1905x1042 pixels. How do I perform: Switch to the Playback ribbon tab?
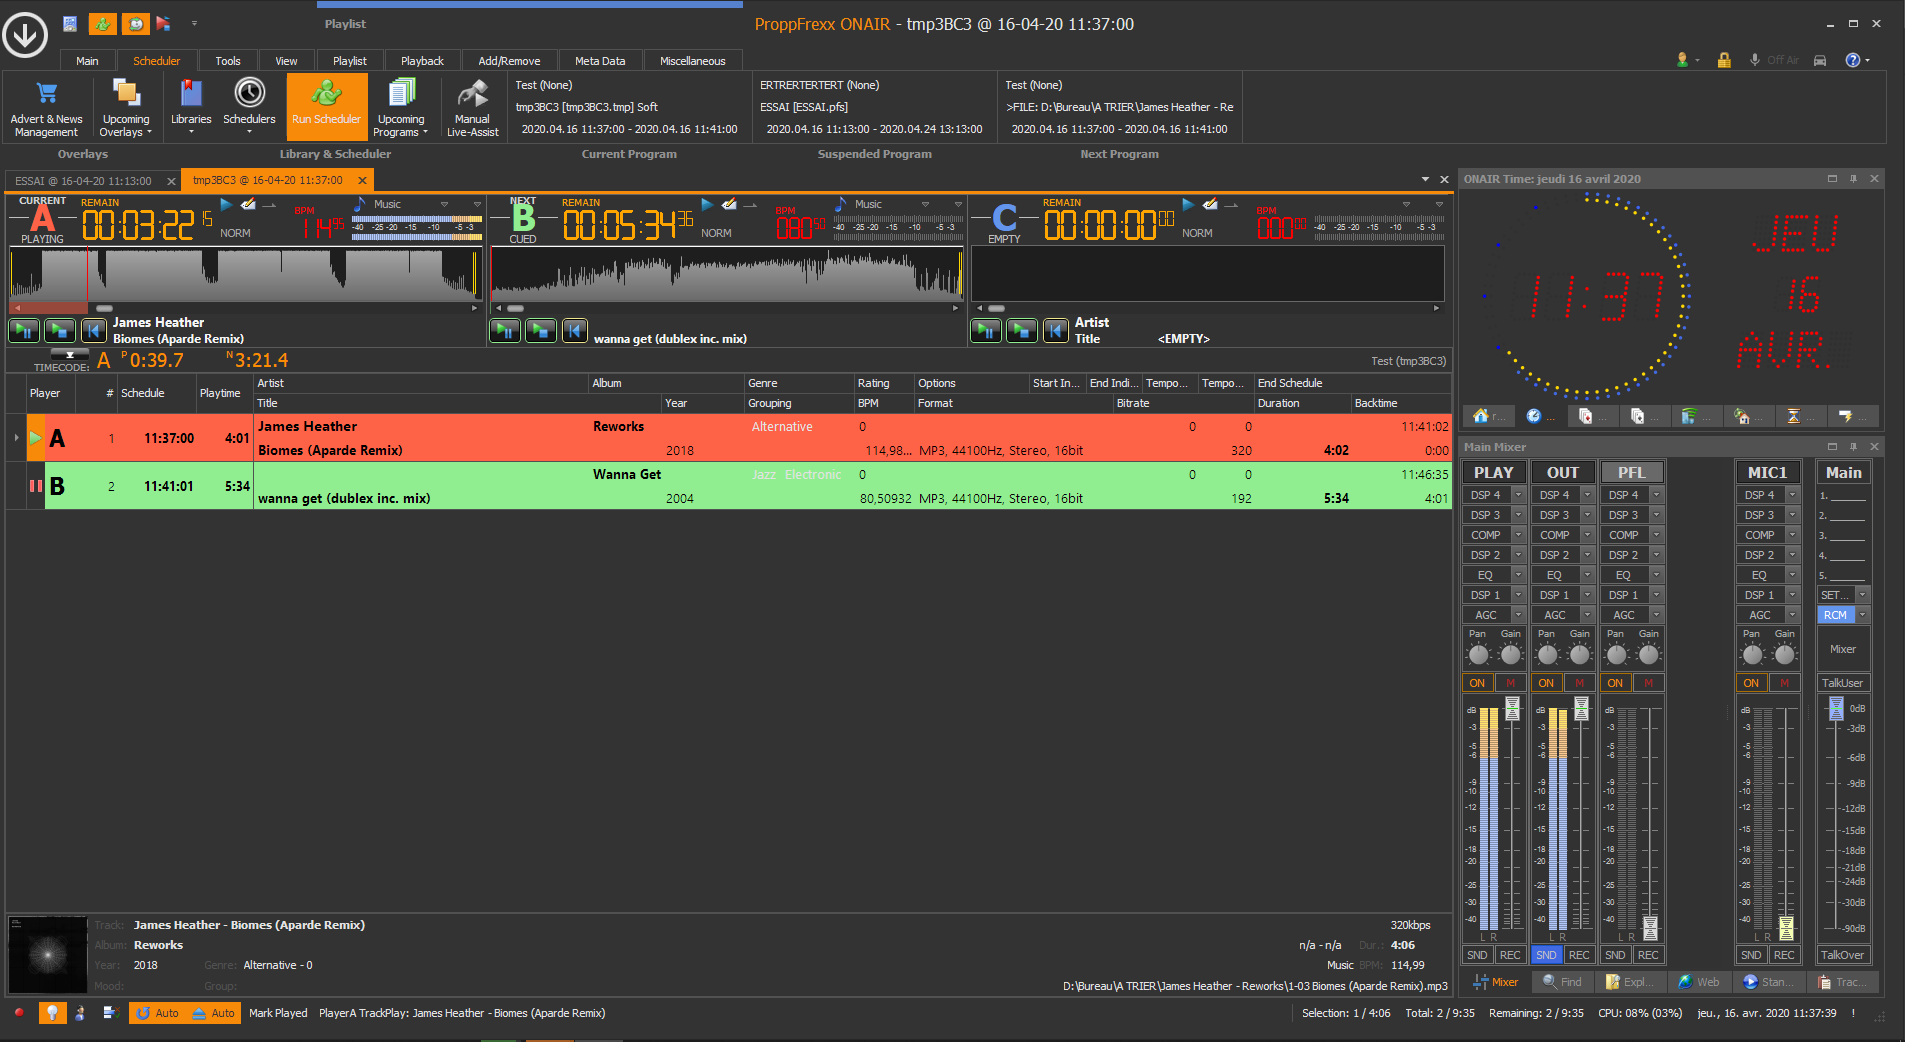click(x=422, y=61)
